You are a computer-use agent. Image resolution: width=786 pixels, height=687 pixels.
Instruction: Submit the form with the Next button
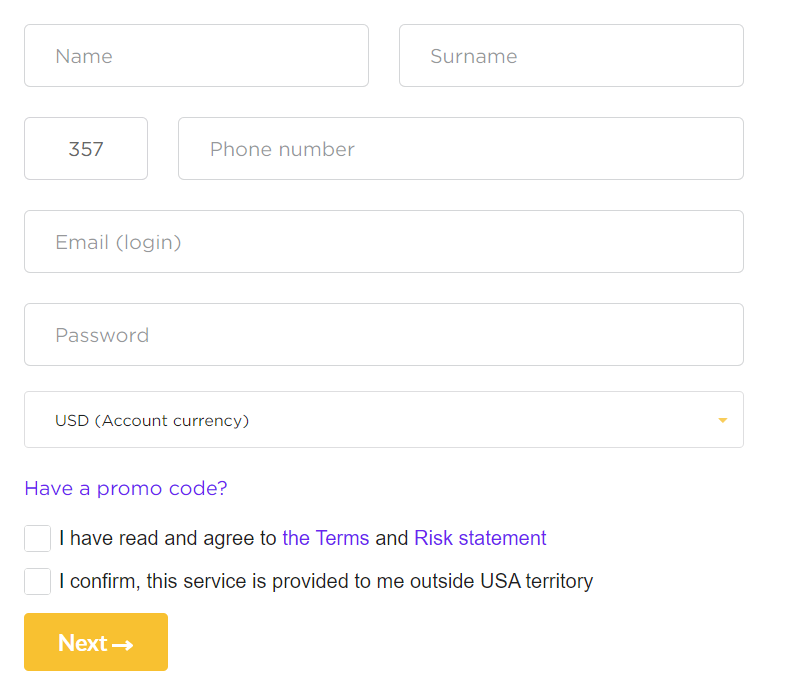(x=96, y=642)
